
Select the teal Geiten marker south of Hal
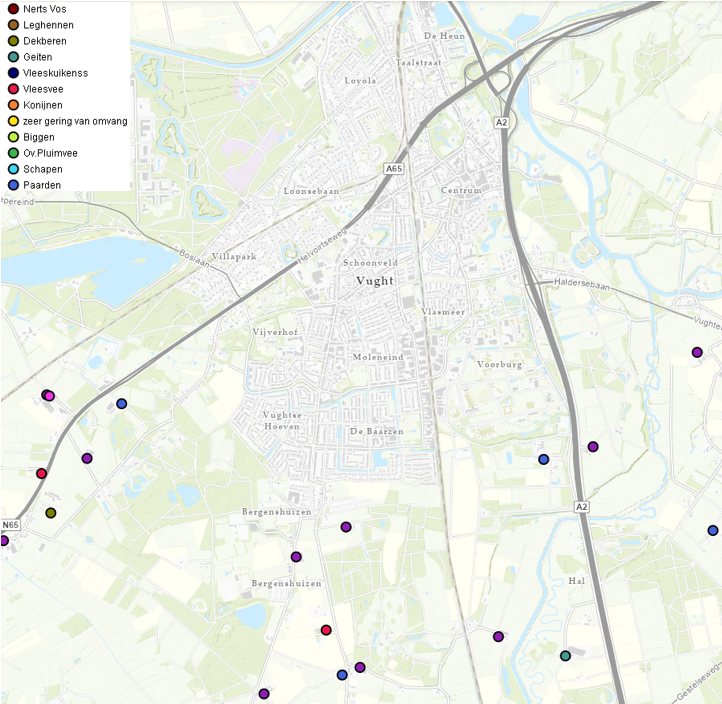coord(565,655)
